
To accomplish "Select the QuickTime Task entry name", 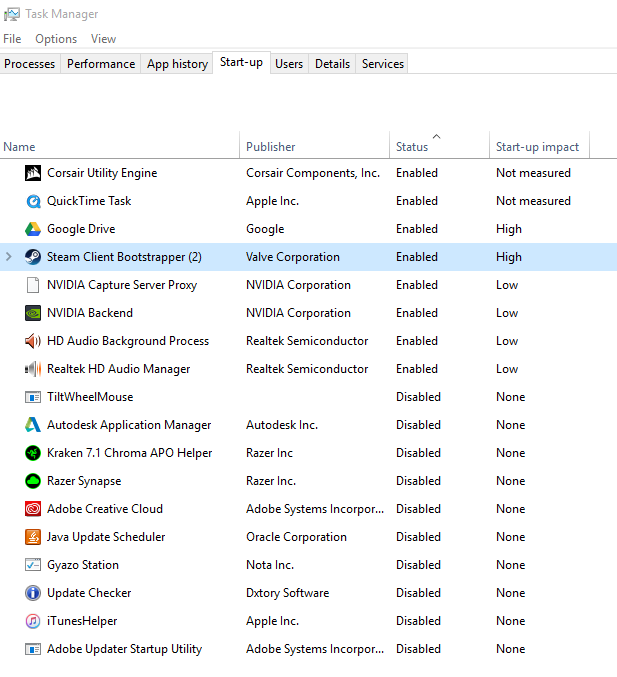I will point(89,201).
